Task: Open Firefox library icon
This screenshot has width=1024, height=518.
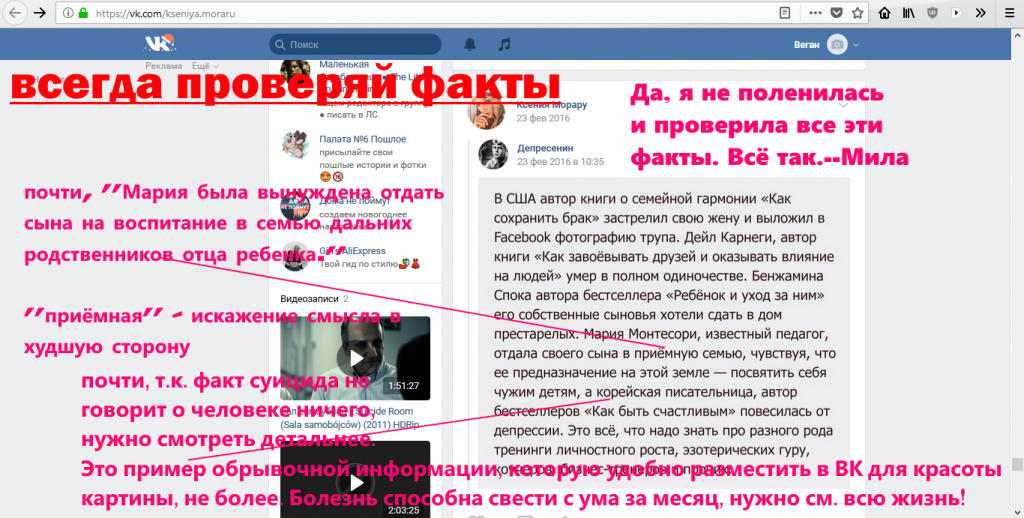Action: point(909,14)
